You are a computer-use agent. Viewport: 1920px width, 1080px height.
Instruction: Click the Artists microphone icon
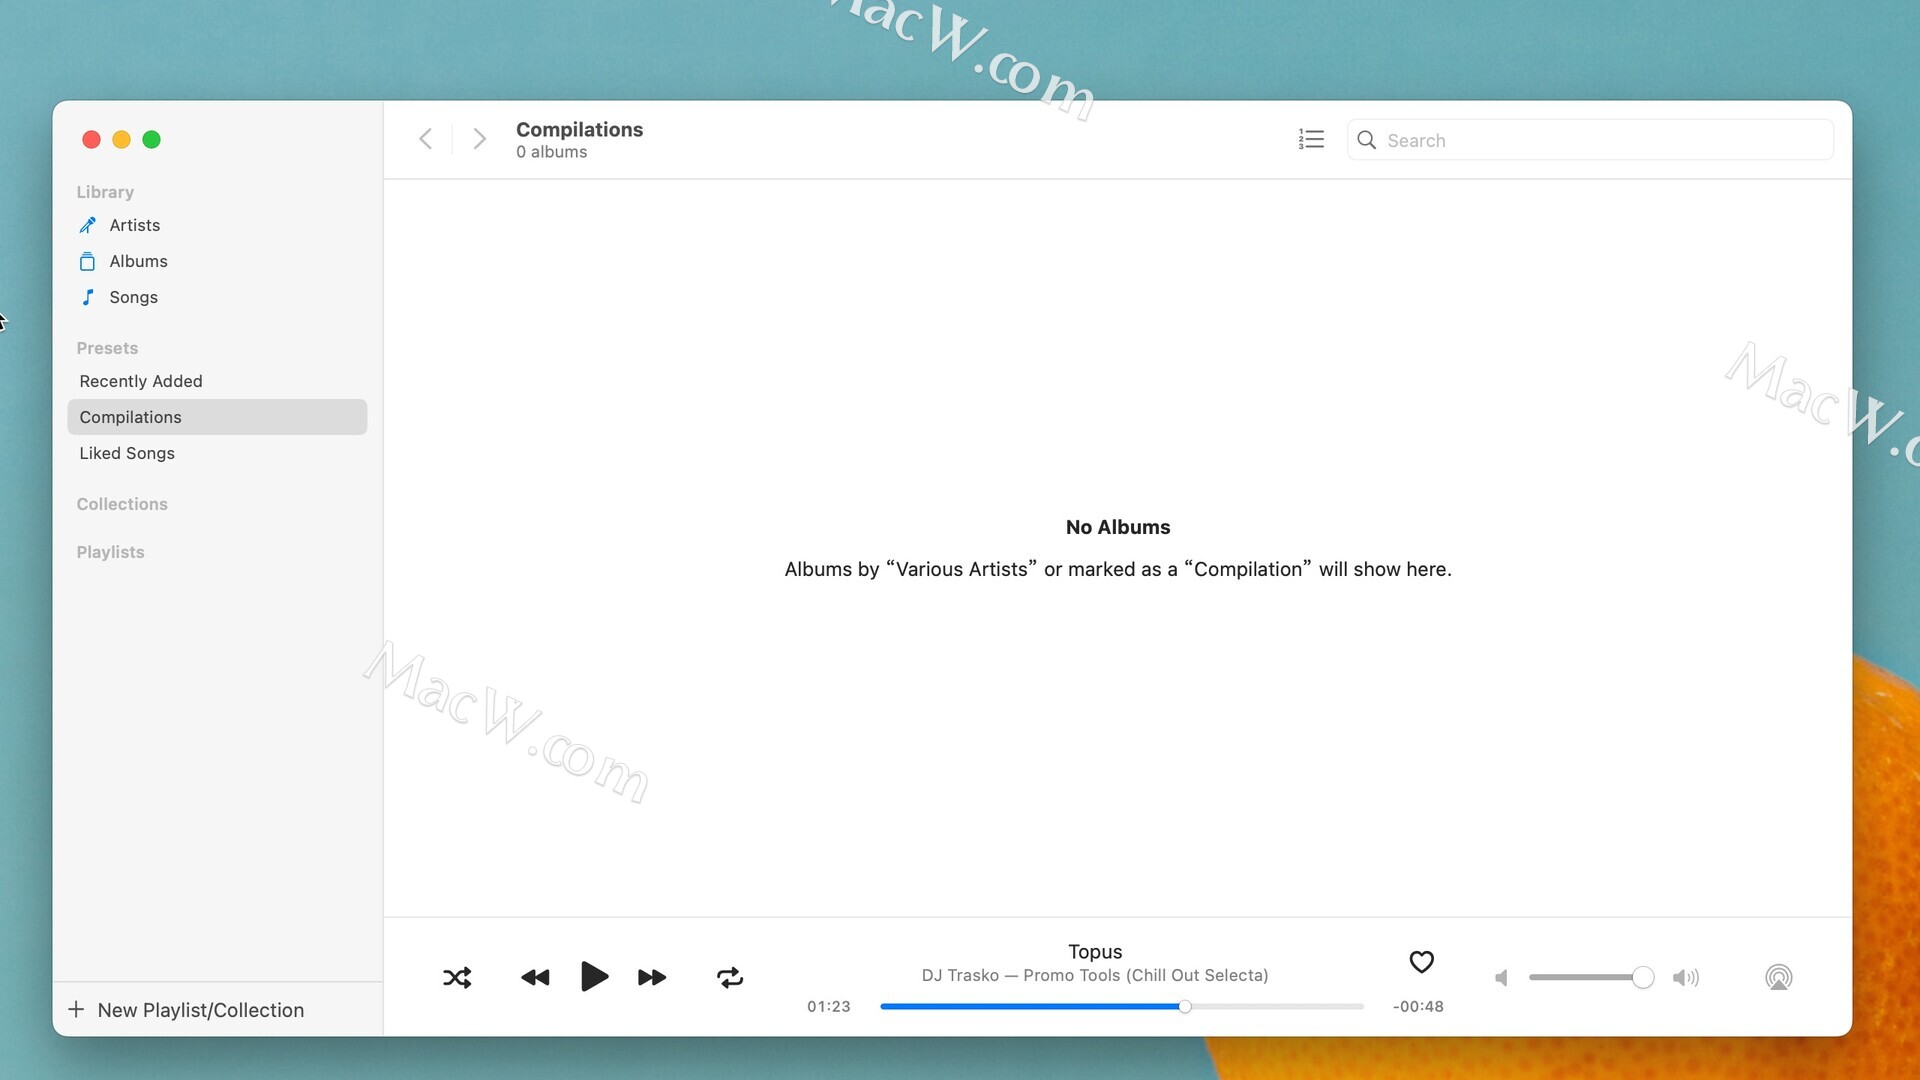click(x=88, y=225)
